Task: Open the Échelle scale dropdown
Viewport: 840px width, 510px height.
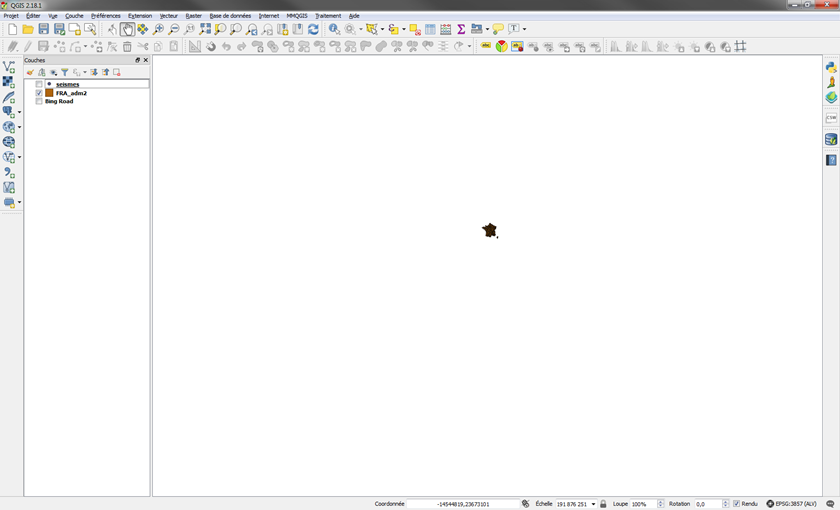Action: click(x=594, y=504)
